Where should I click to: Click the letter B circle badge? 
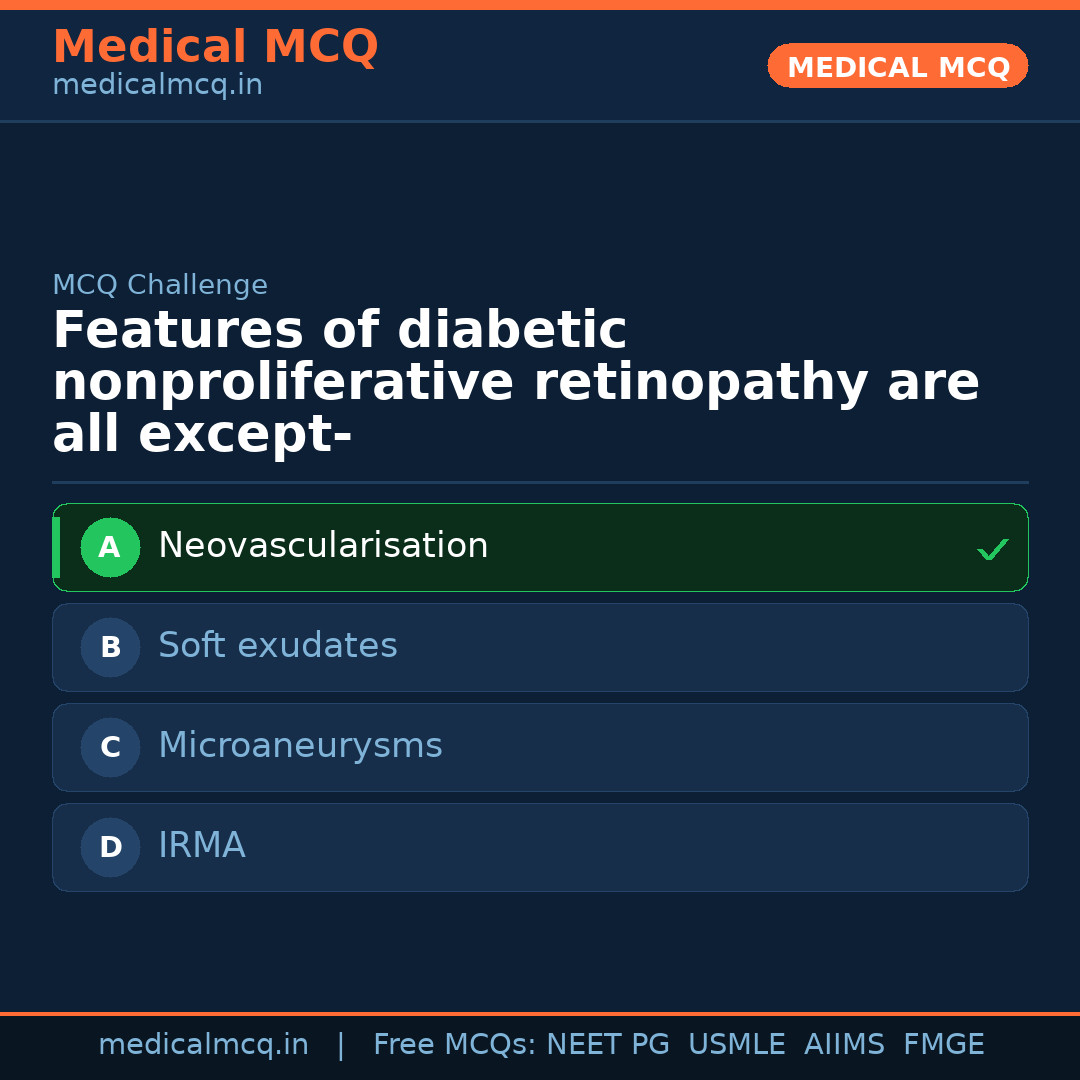pyautogui.click(x=110, y=647)
